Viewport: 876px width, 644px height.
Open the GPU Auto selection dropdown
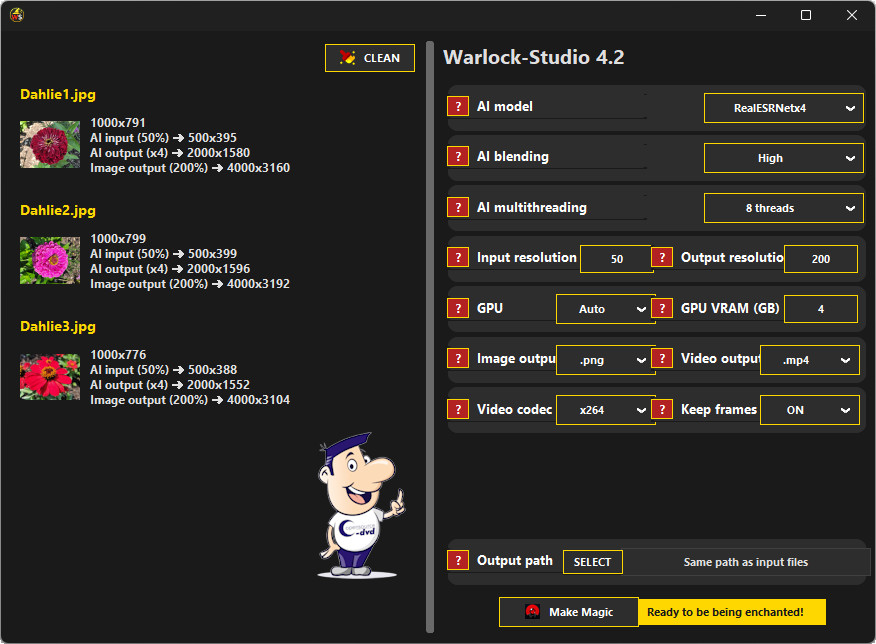point(604,309)
